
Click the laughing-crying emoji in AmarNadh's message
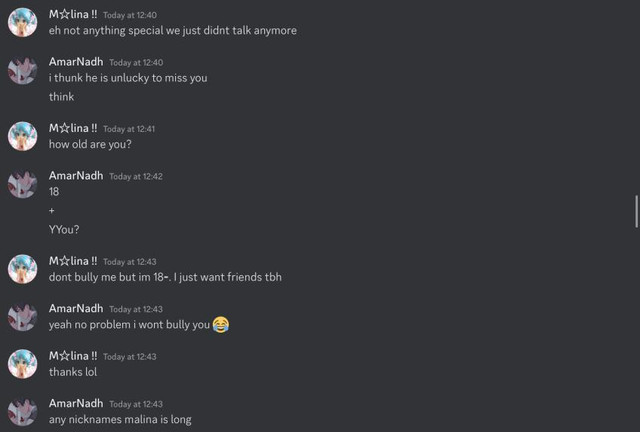point(221,325)
